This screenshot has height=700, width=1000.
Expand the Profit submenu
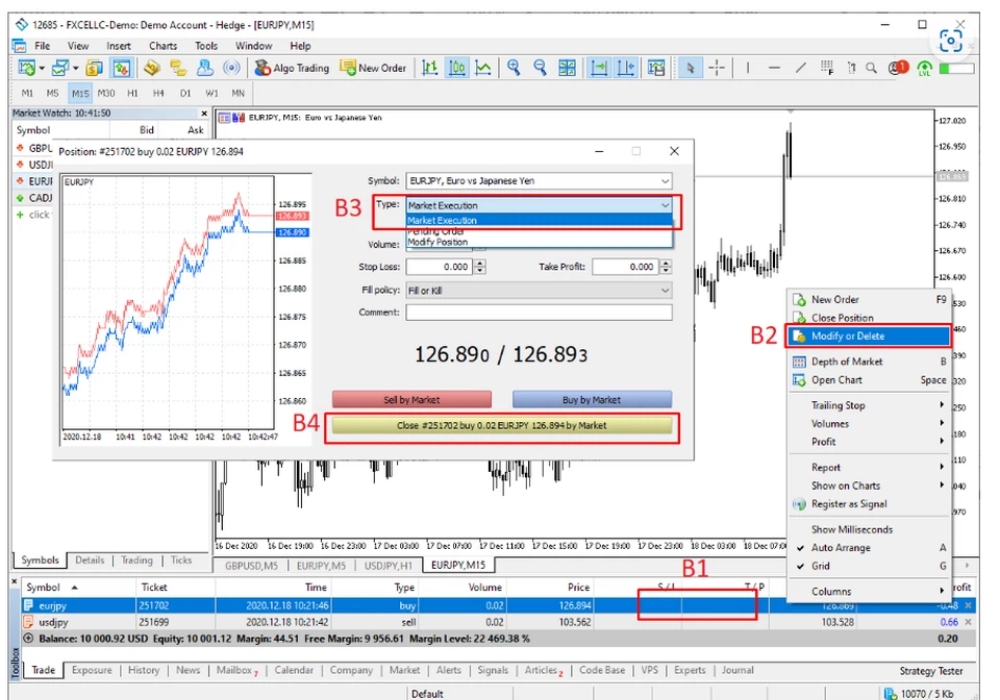click(869, 442)
